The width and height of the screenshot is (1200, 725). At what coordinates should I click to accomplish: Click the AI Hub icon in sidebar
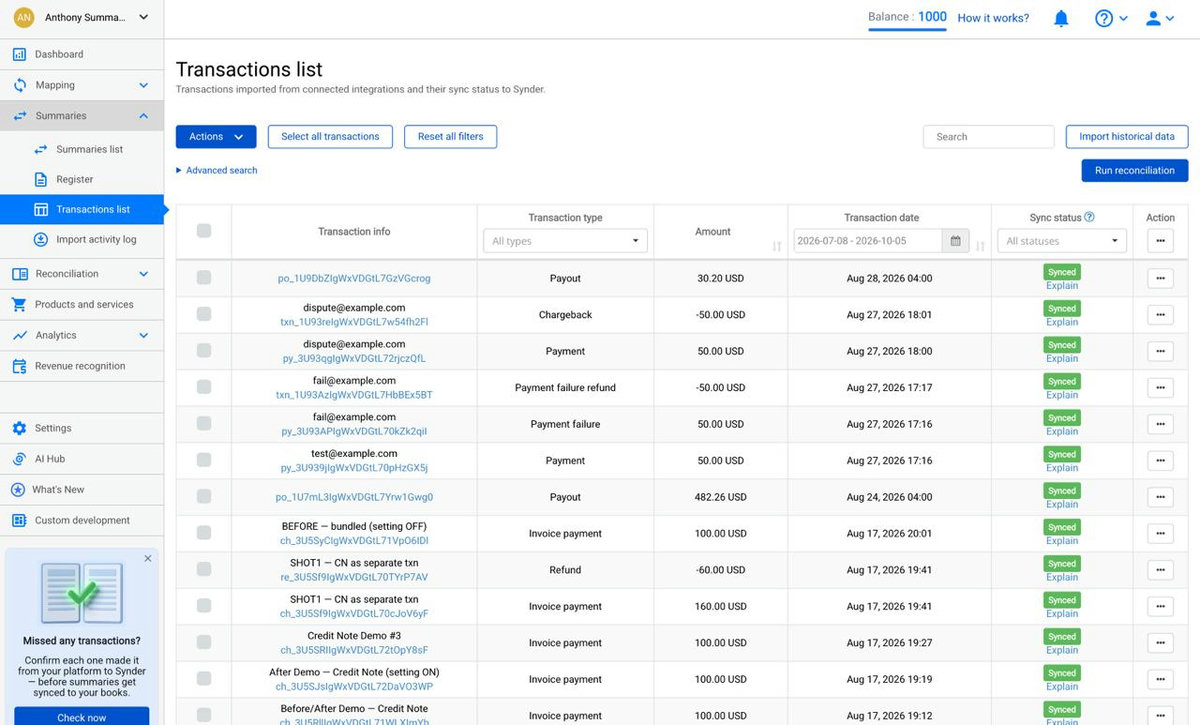pos(19,459)
